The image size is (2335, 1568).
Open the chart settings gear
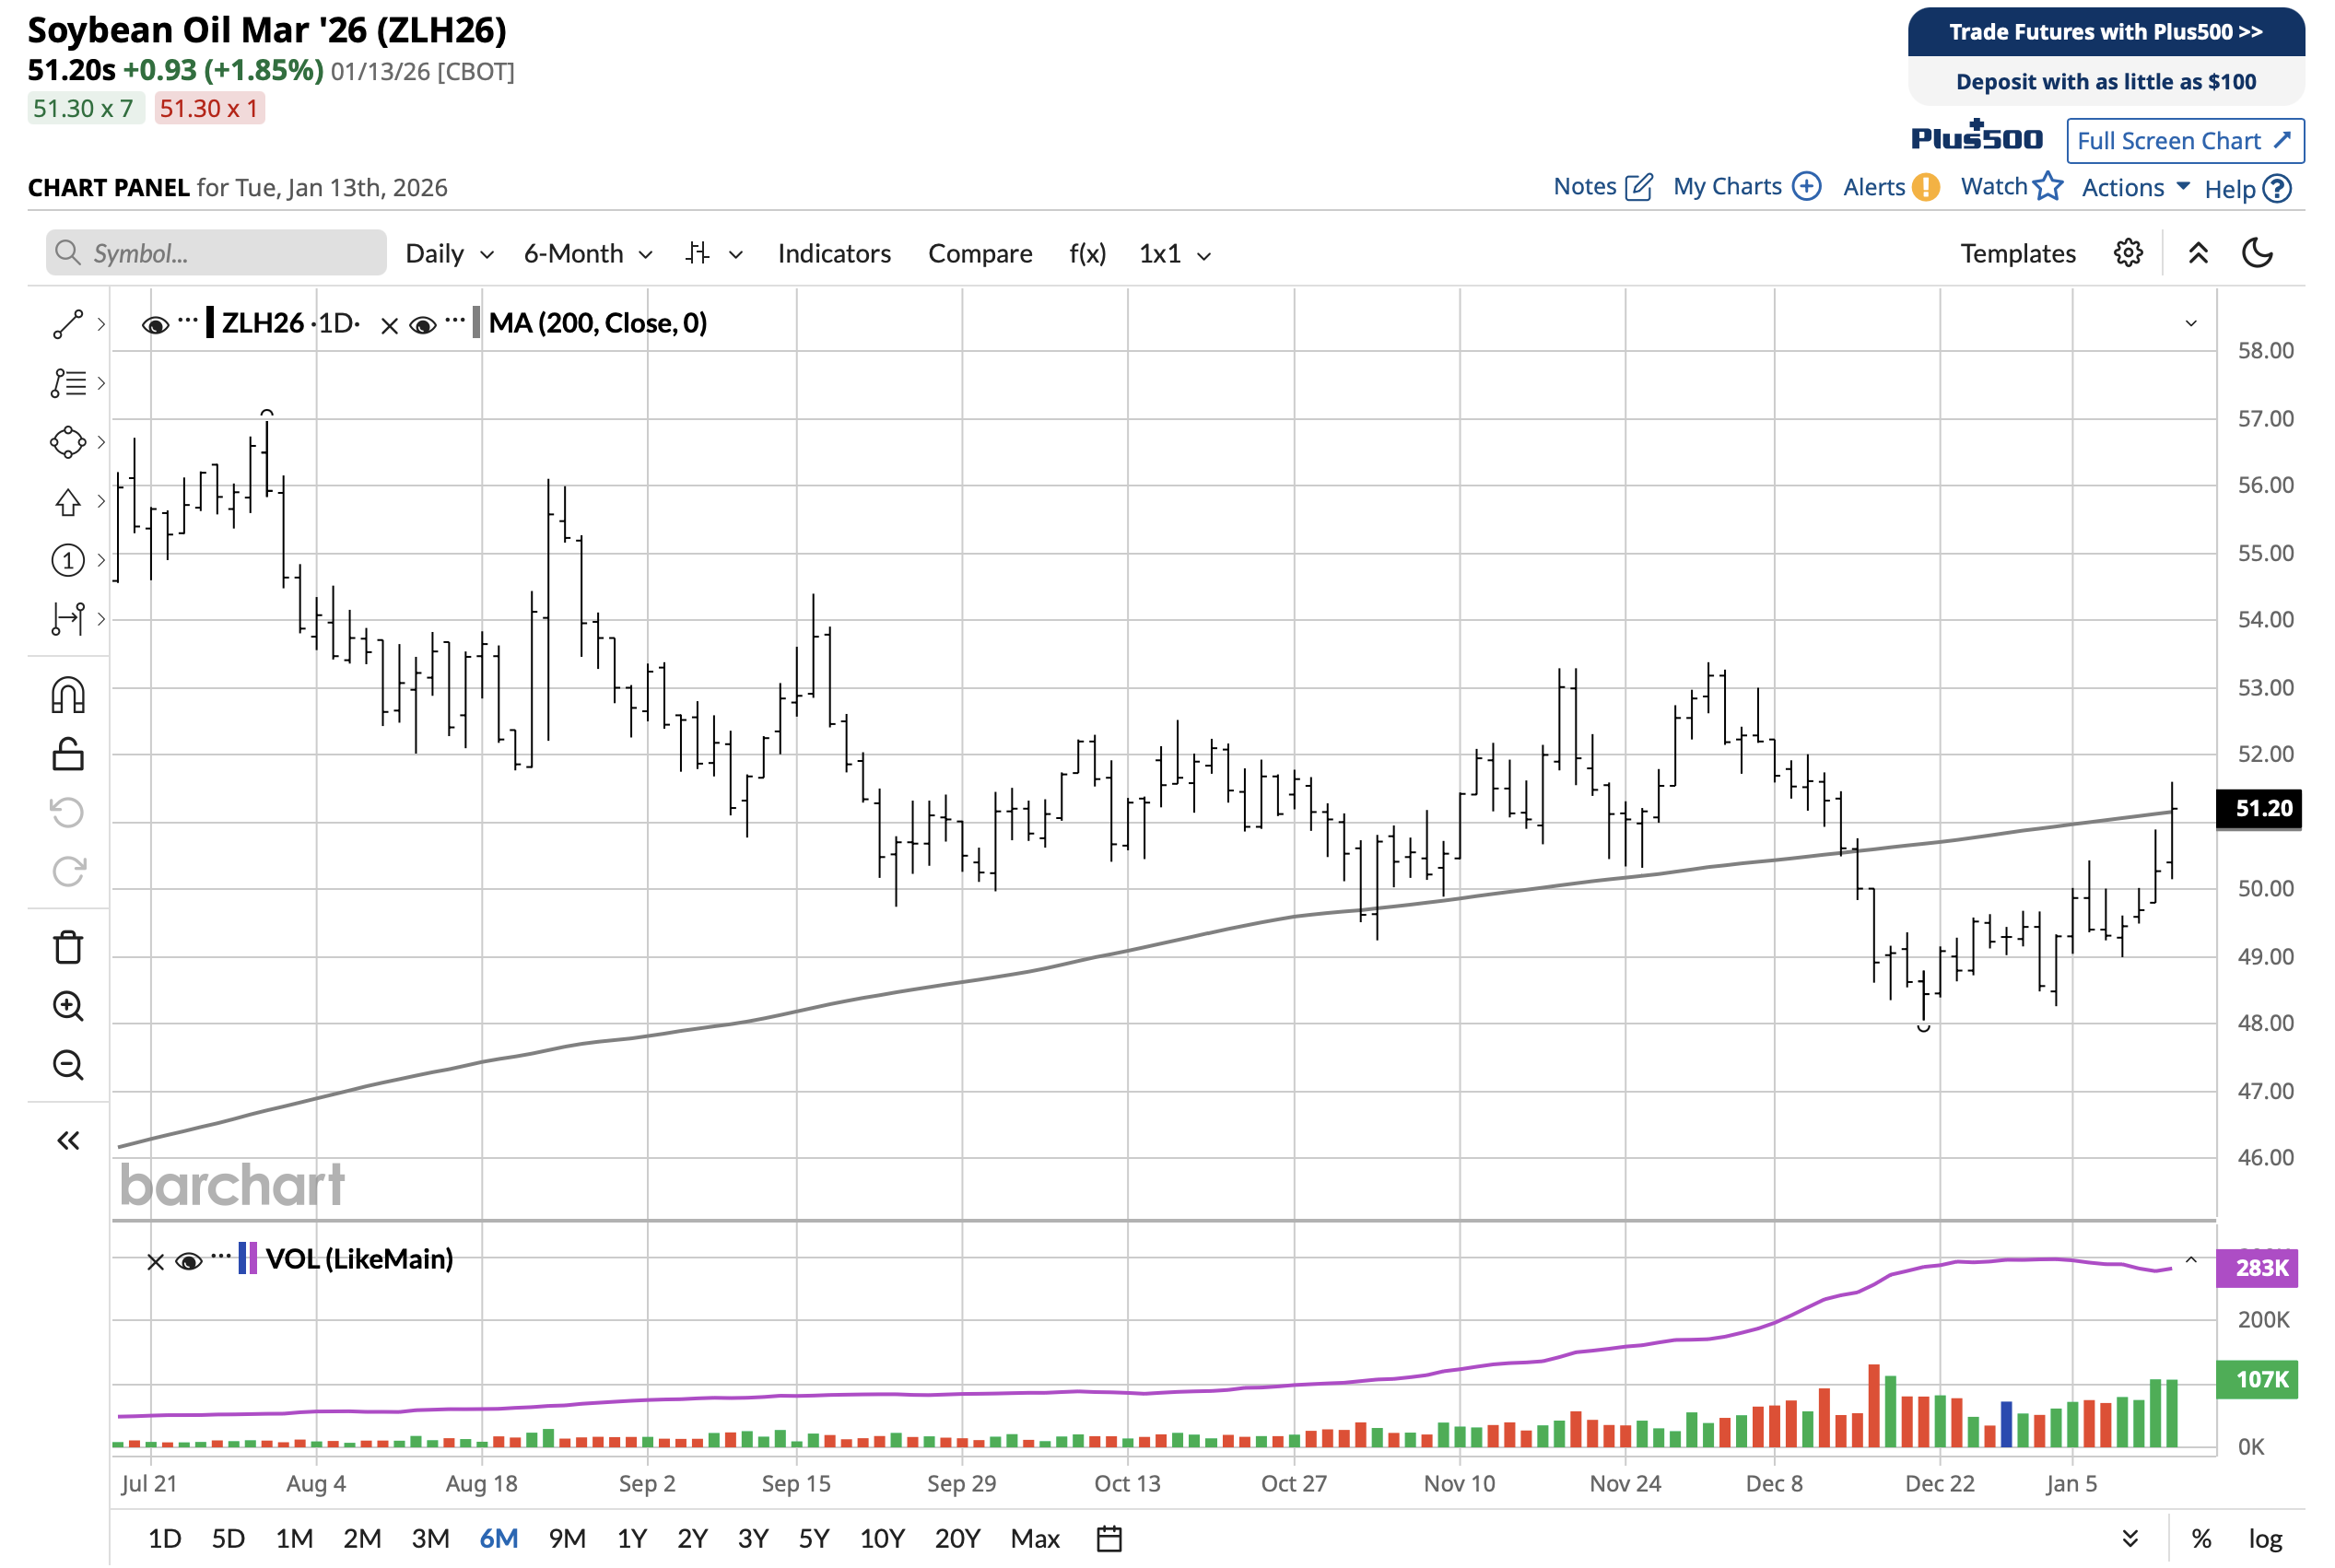coord(2128,253)
